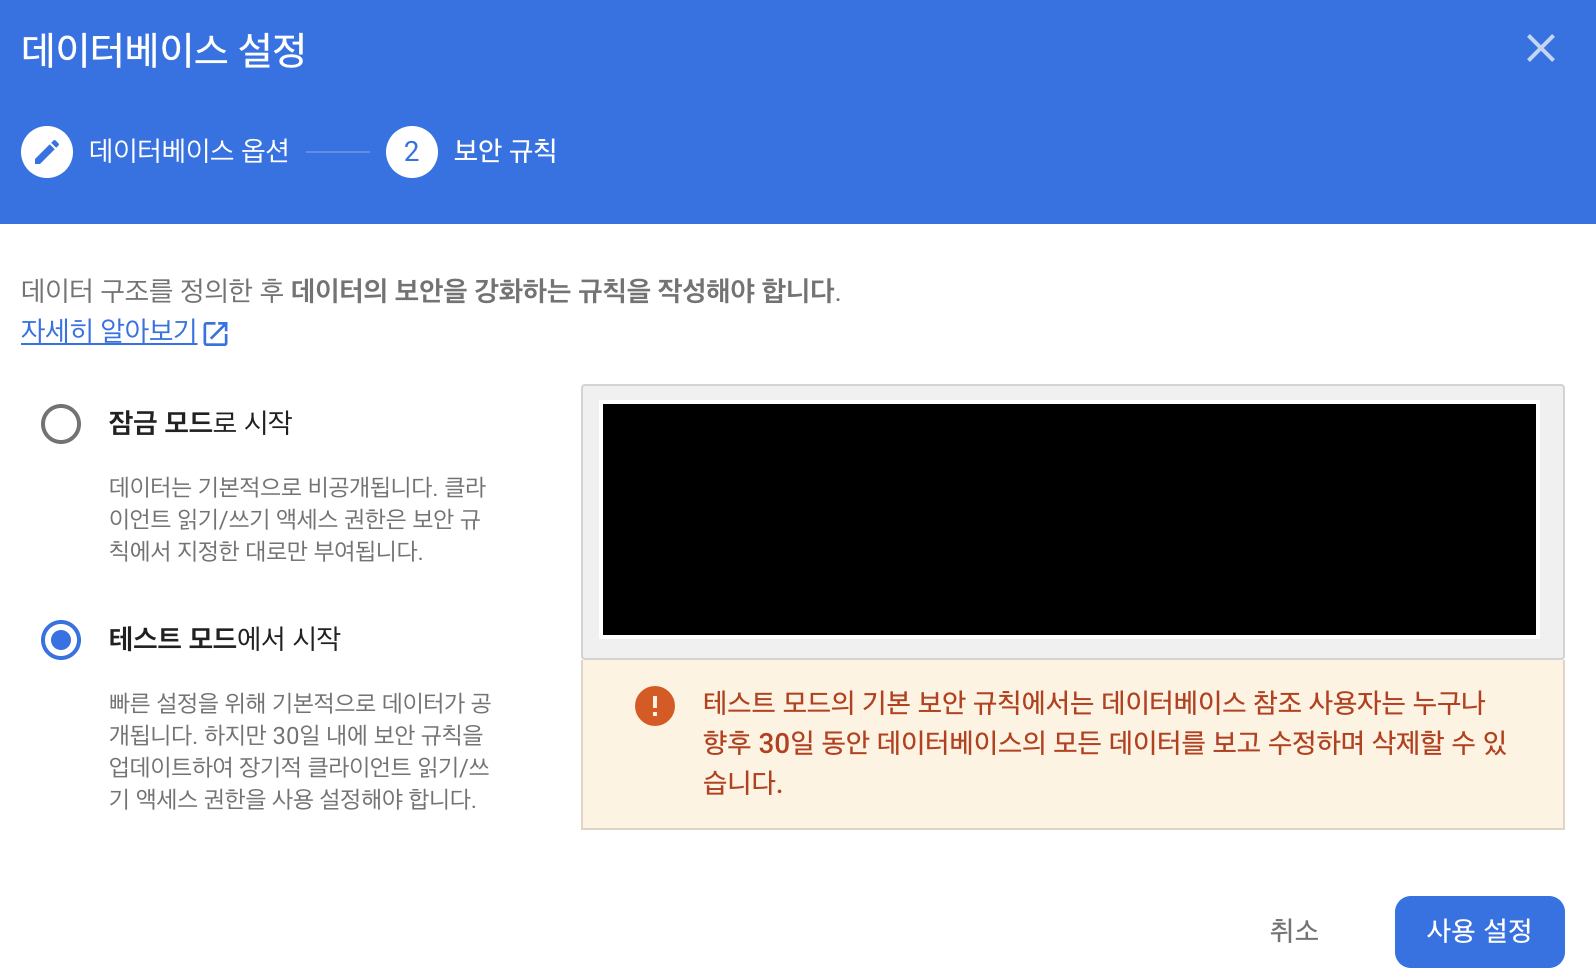The height and width of the screenshot is (980, 1596).
Task: Close the 데이터베이스 설정 dialog
Action: tap(1540, 48)
